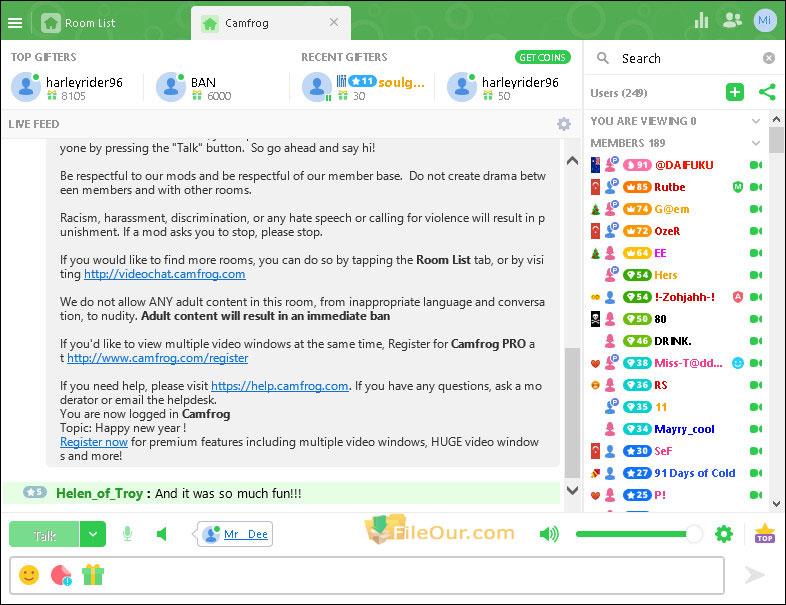Open Live Feed settings gear
Image resolution: width=786 pixels, height=605 pixels.
[564, 124]
